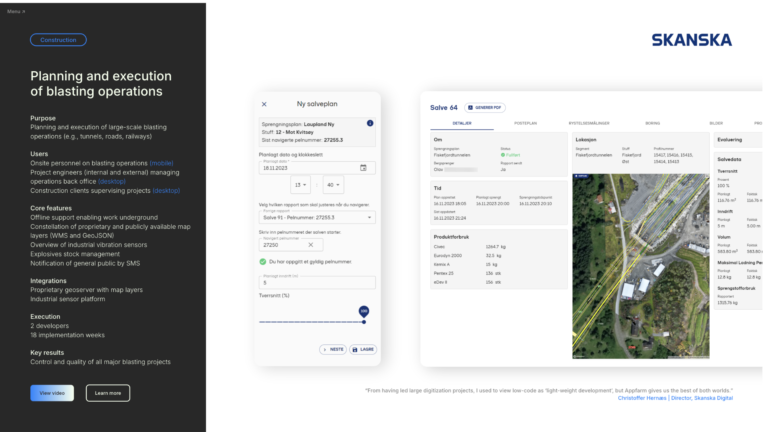Click the Lagre save button

[x=362, y=349]
